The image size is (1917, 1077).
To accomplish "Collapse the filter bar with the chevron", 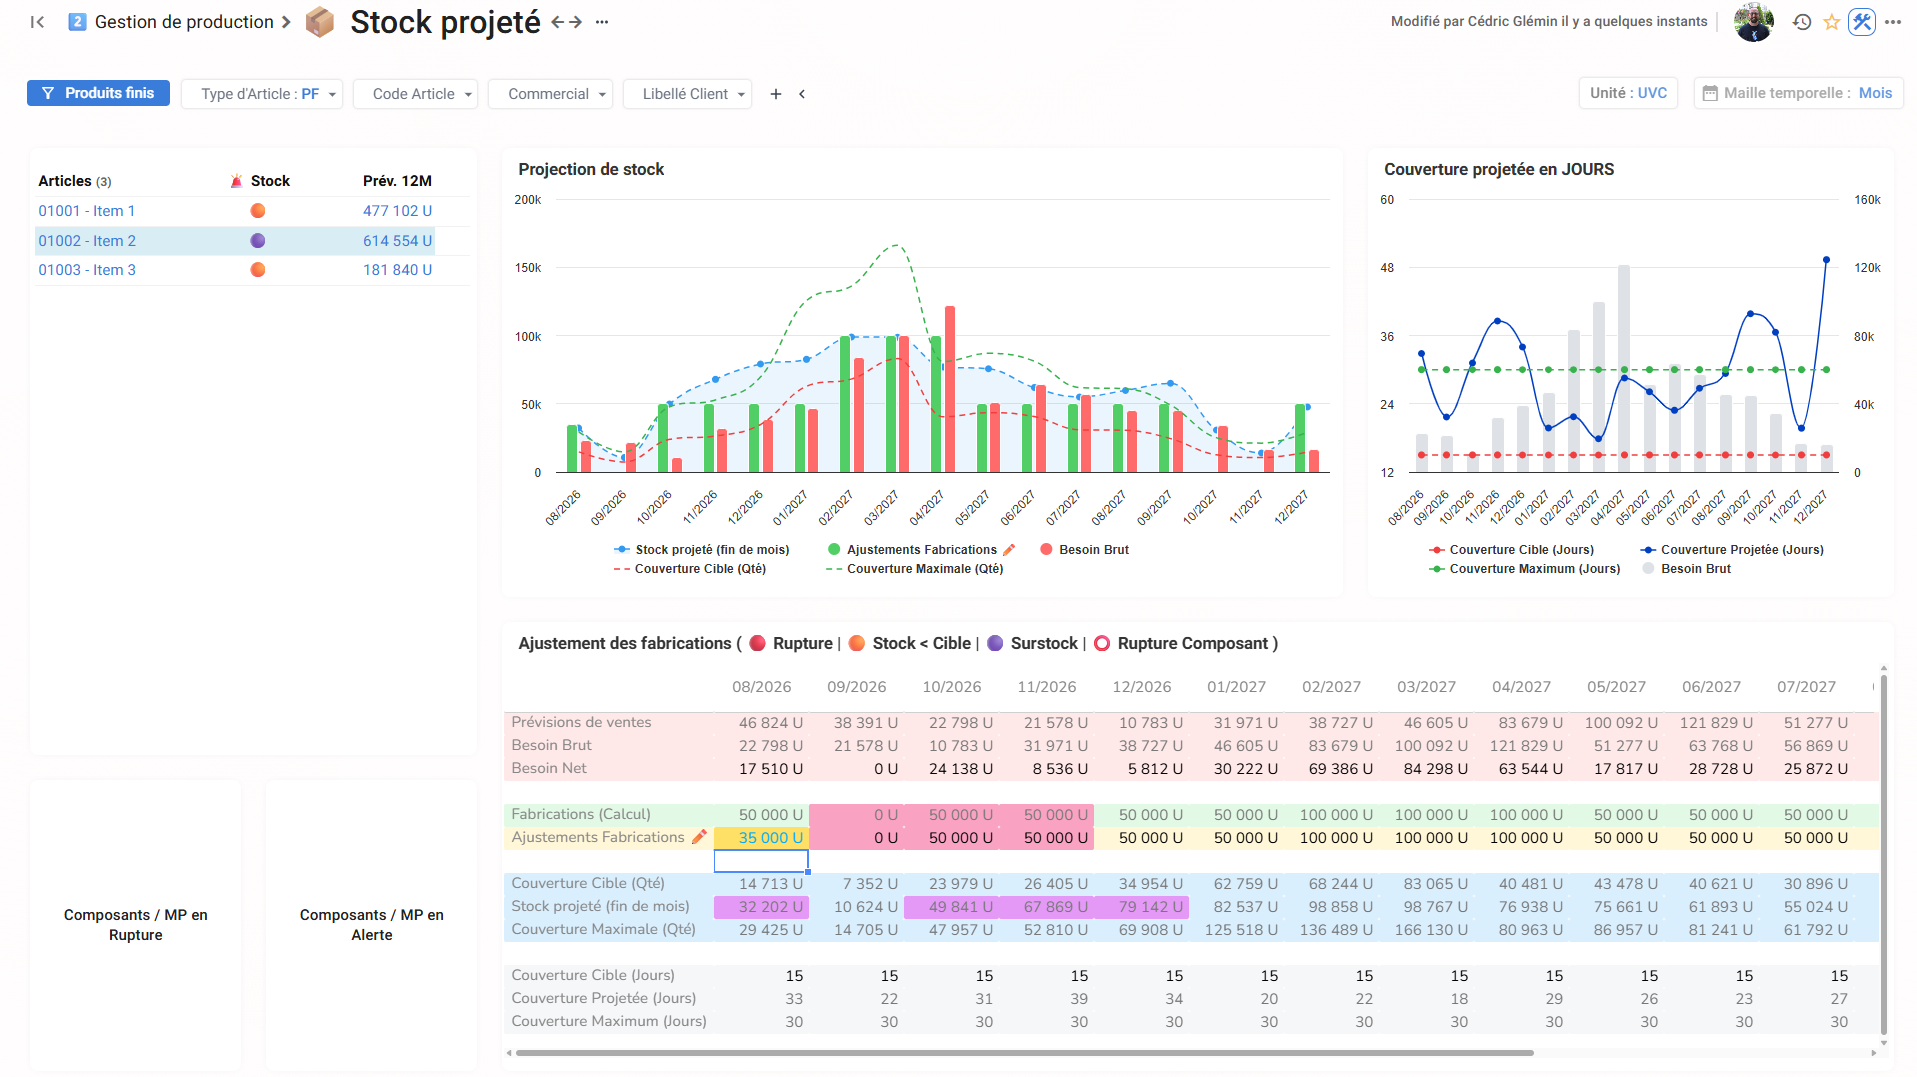I will tap(802, 94).
